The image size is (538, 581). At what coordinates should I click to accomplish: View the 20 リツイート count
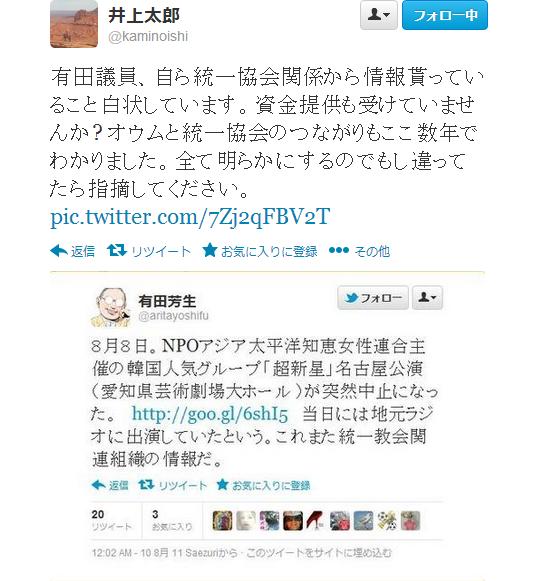tap(112, 520)
